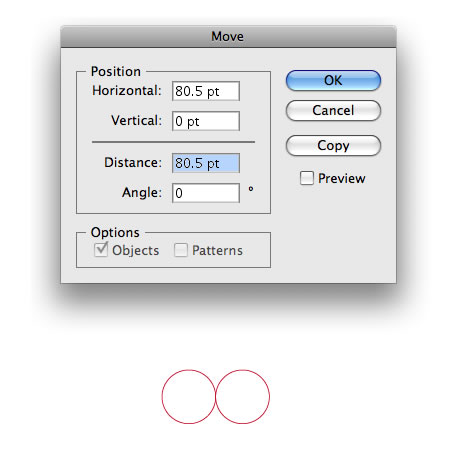Click the Objects label text
Viewport: 457px width, 465px height.
click(x=136, y=250)
